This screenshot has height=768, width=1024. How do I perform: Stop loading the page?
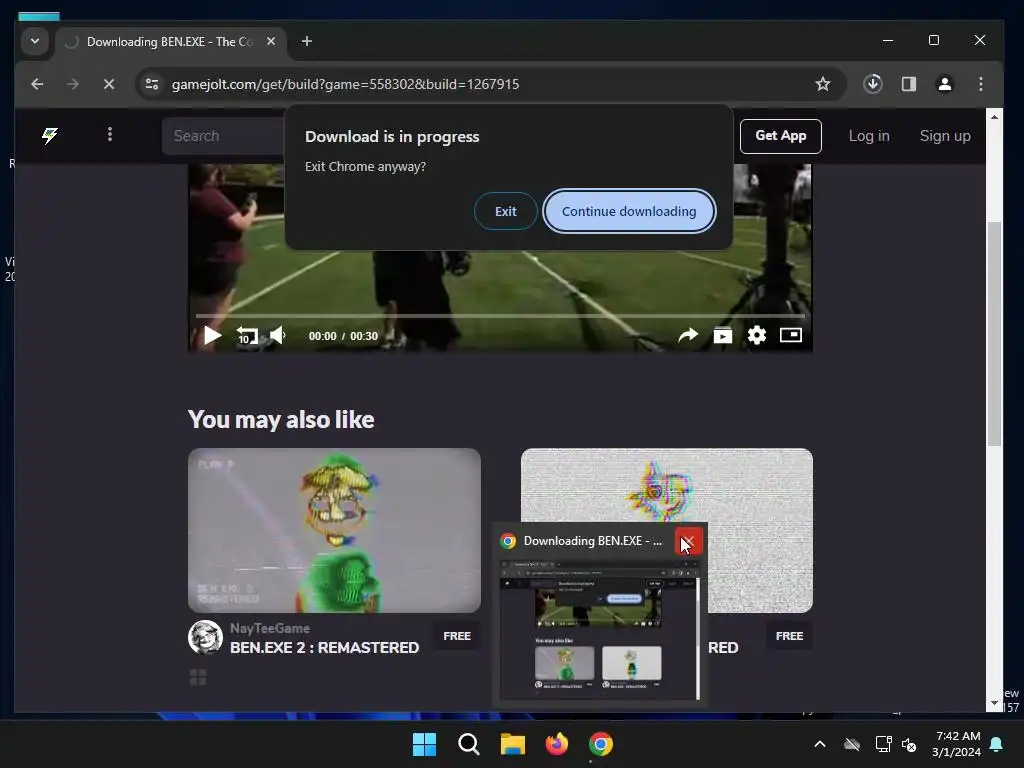pyautogui.click(x=109, y=84)
